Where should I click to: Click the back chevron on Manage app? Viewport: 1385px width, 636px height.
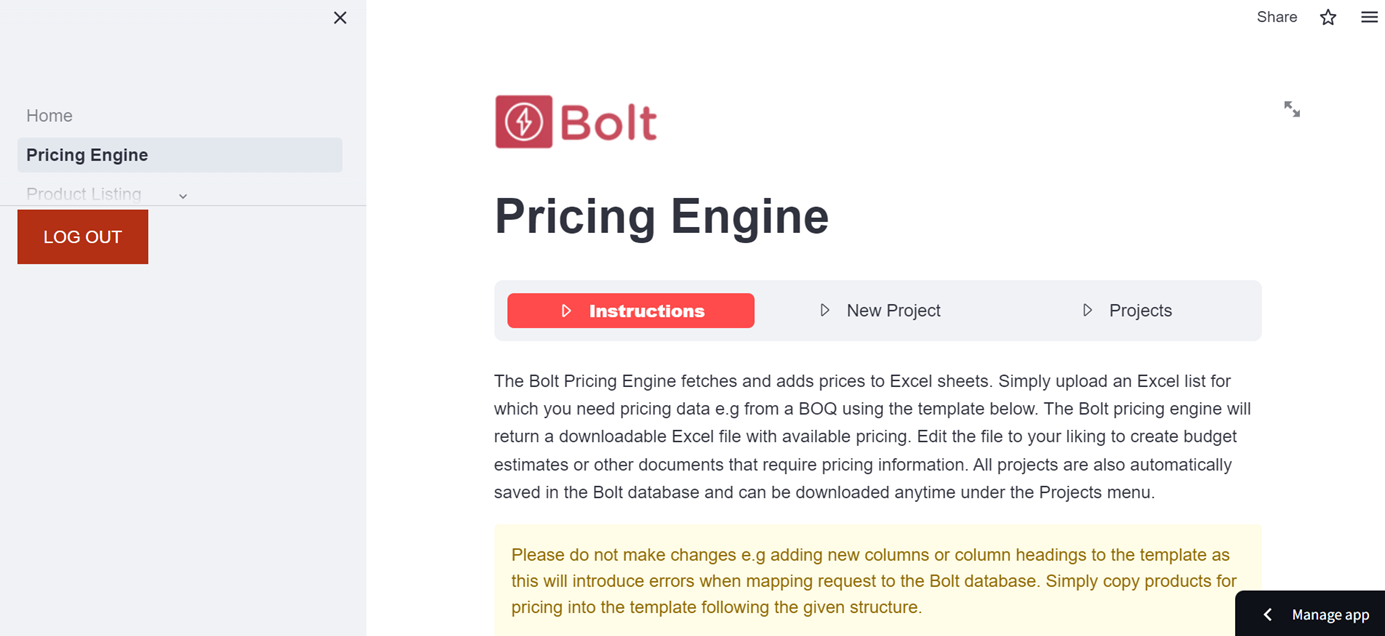[x=1267, y=613]
